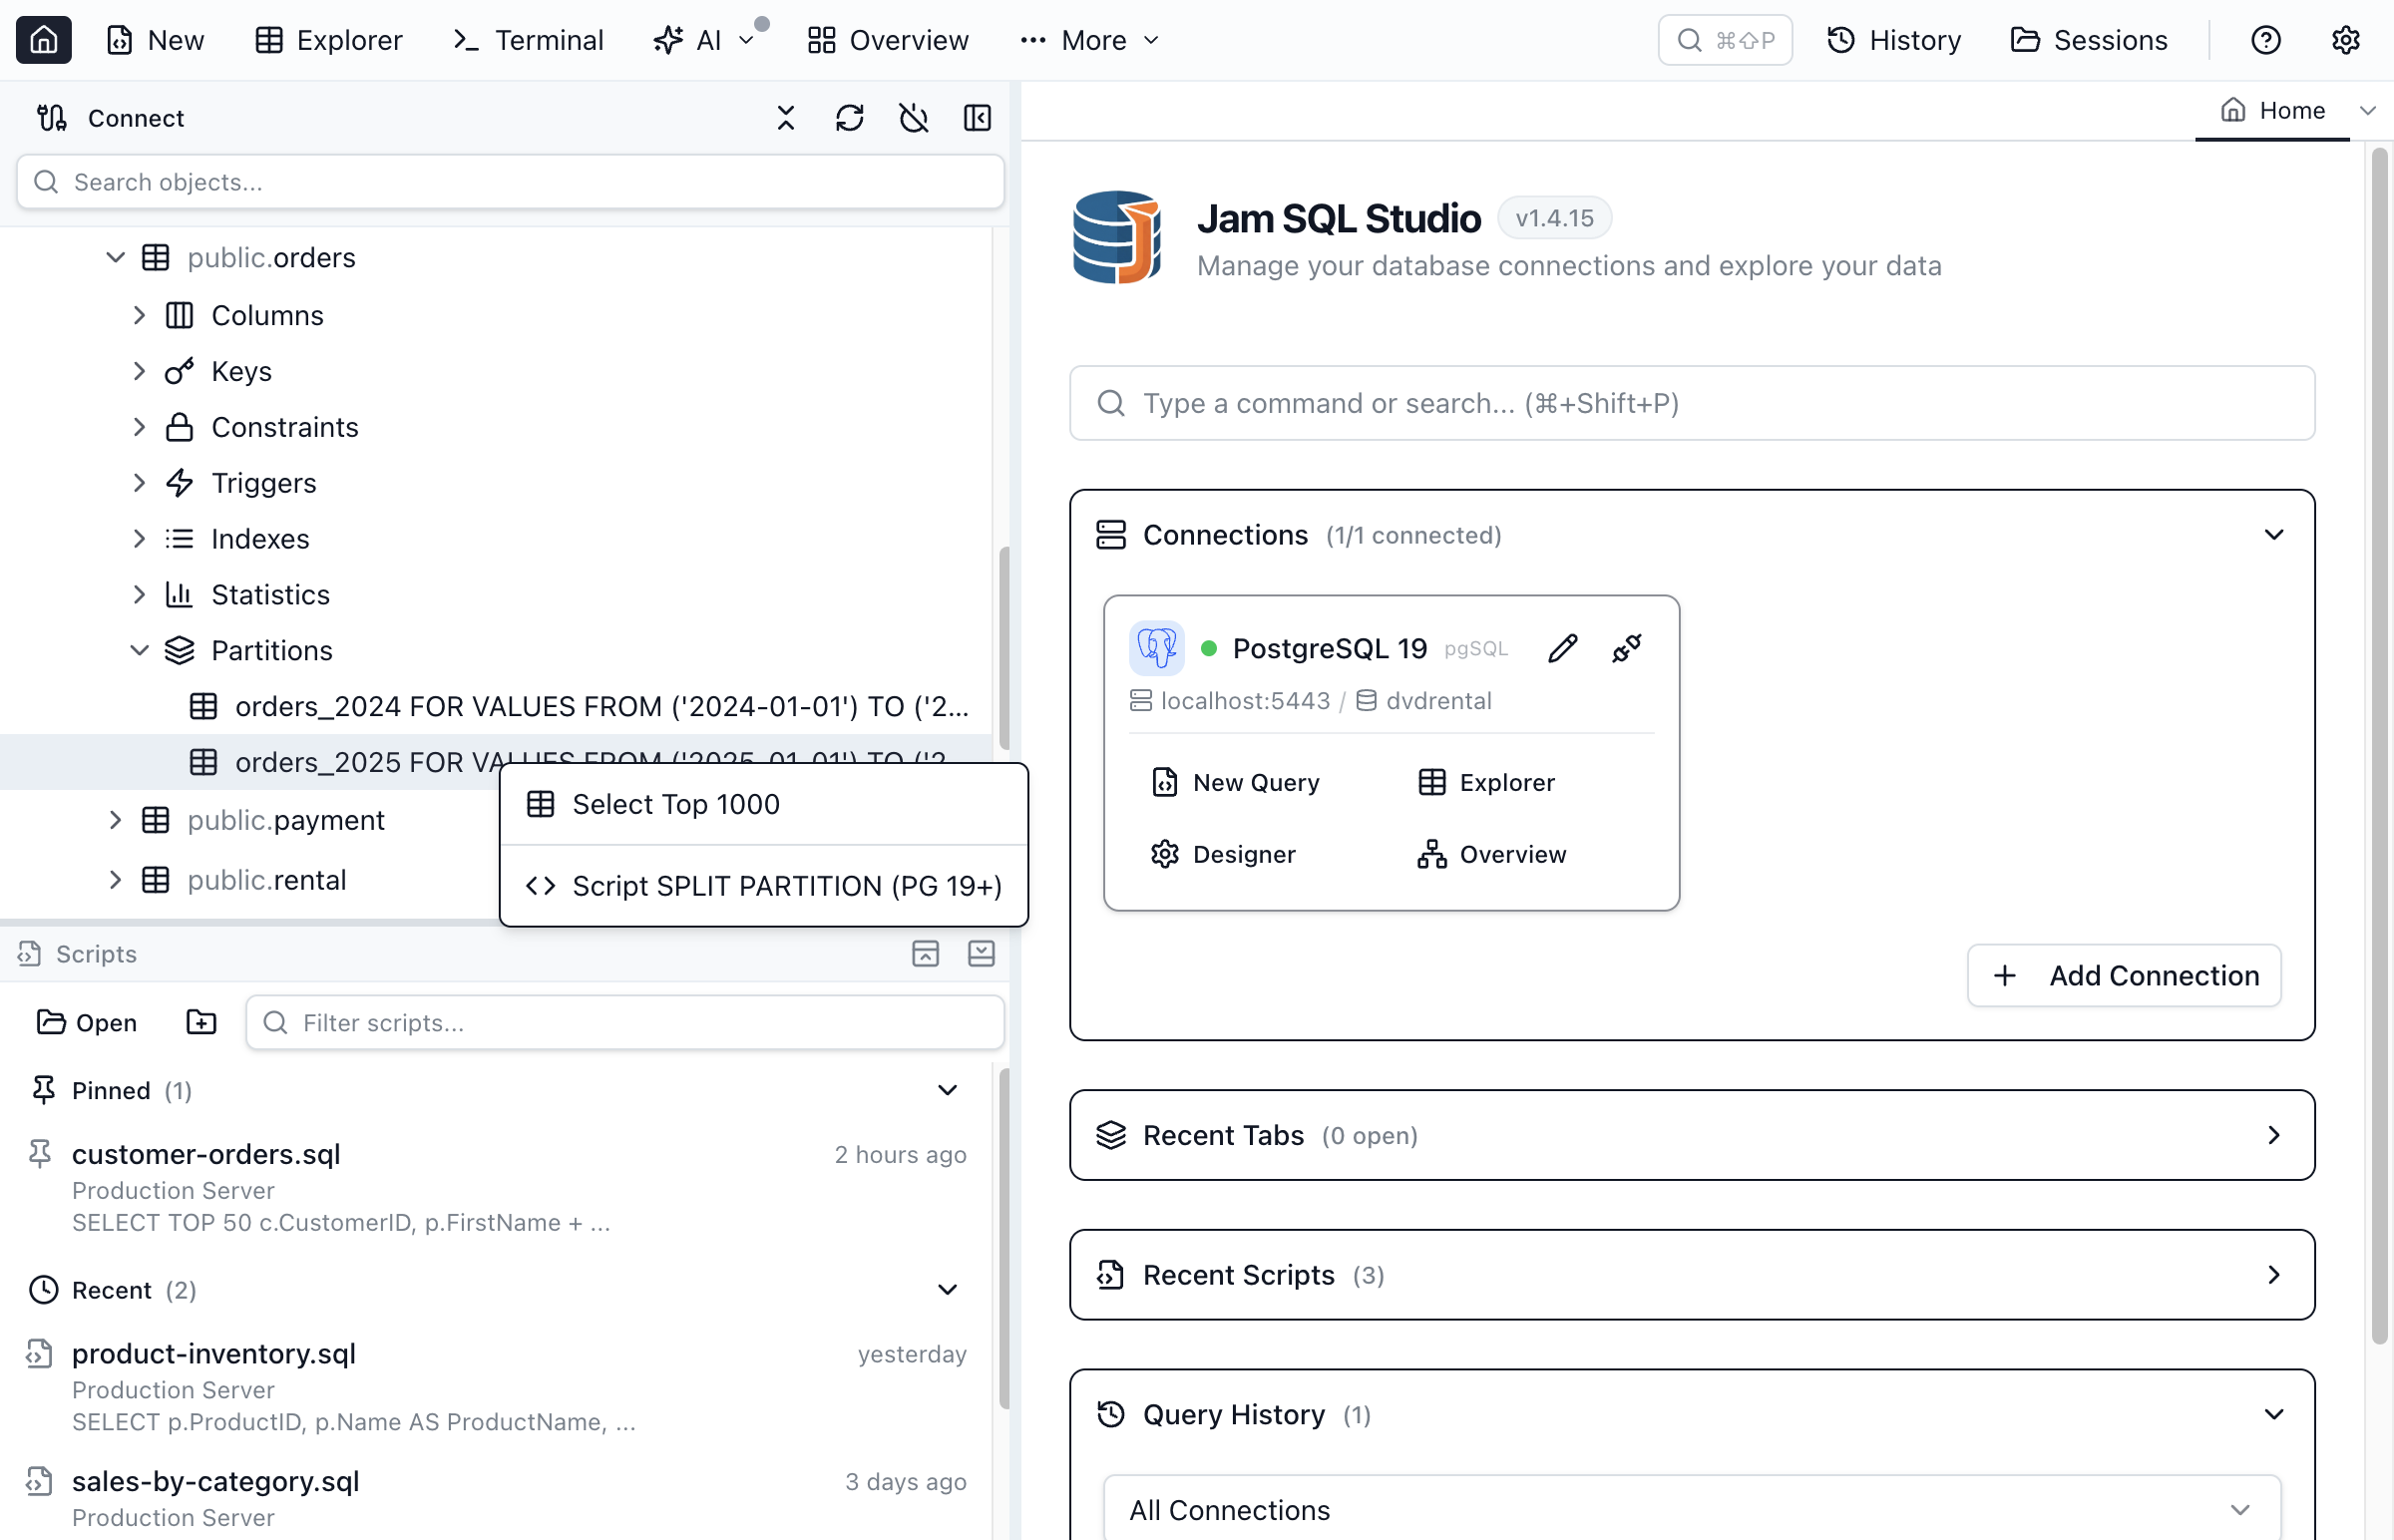Maximize the Scripts panel
2394x1540 pixels.
[925, 953]
